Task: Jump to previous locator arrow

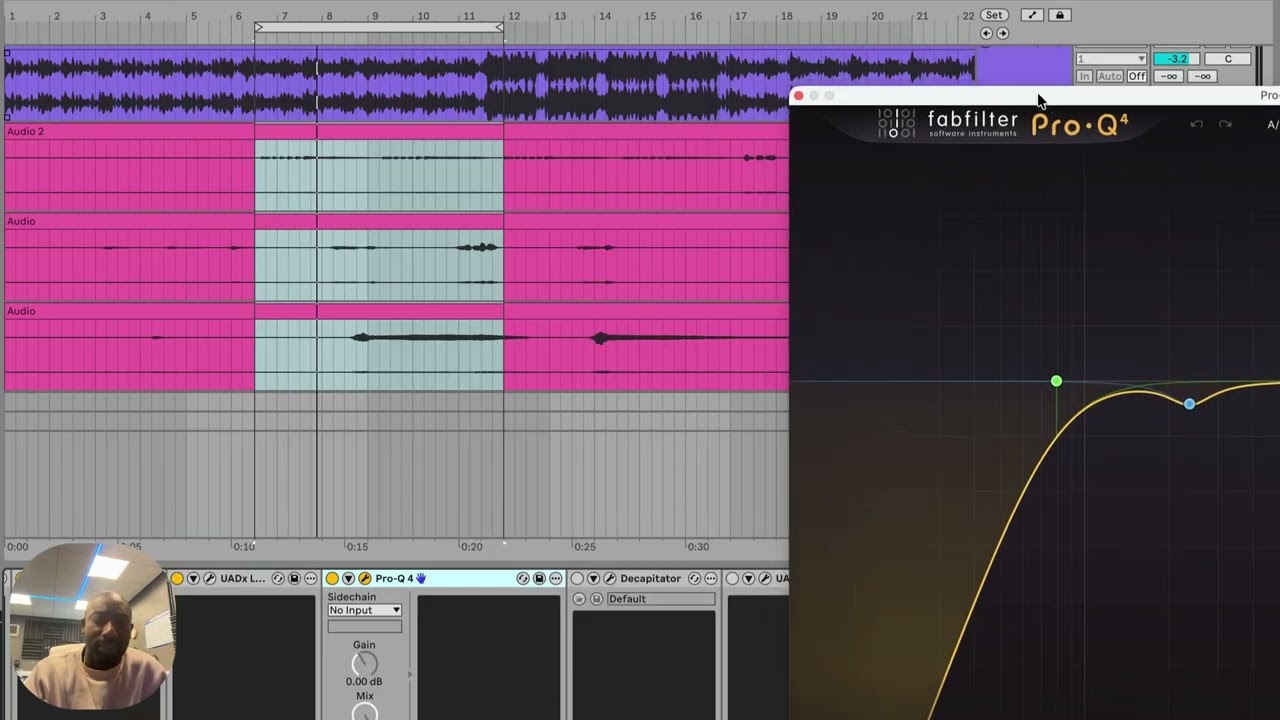Action: [x=986, y=33]
